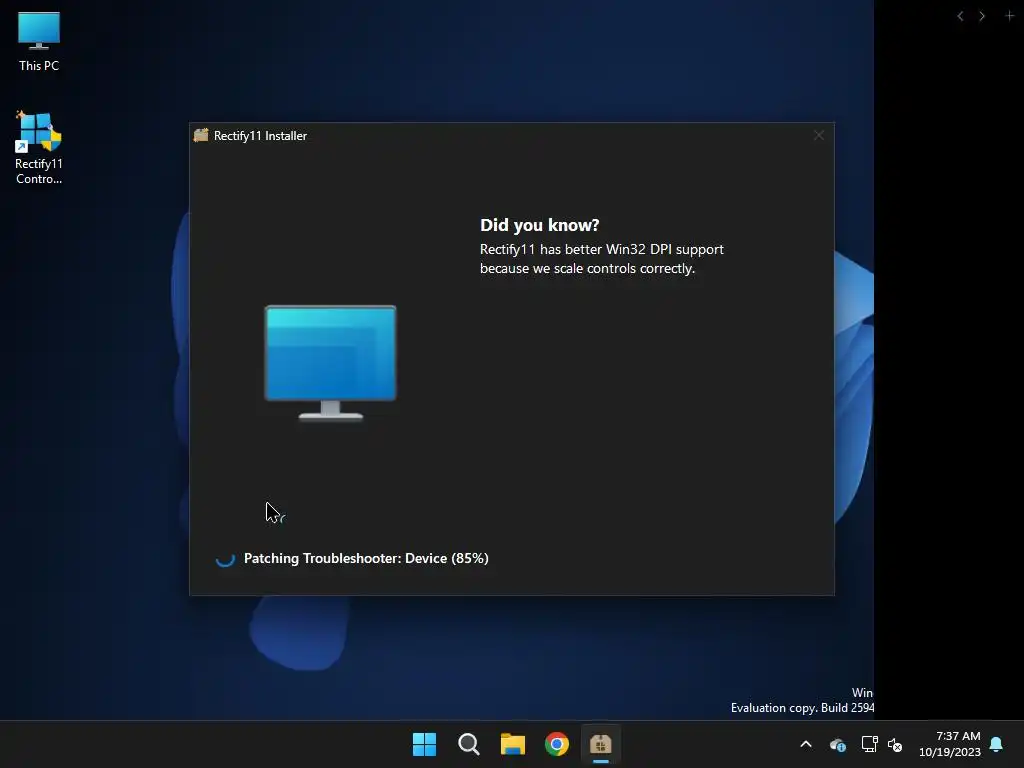Click the plus icon in the top right
The image size is (1024, 768).
click(x=1009, y=15)
